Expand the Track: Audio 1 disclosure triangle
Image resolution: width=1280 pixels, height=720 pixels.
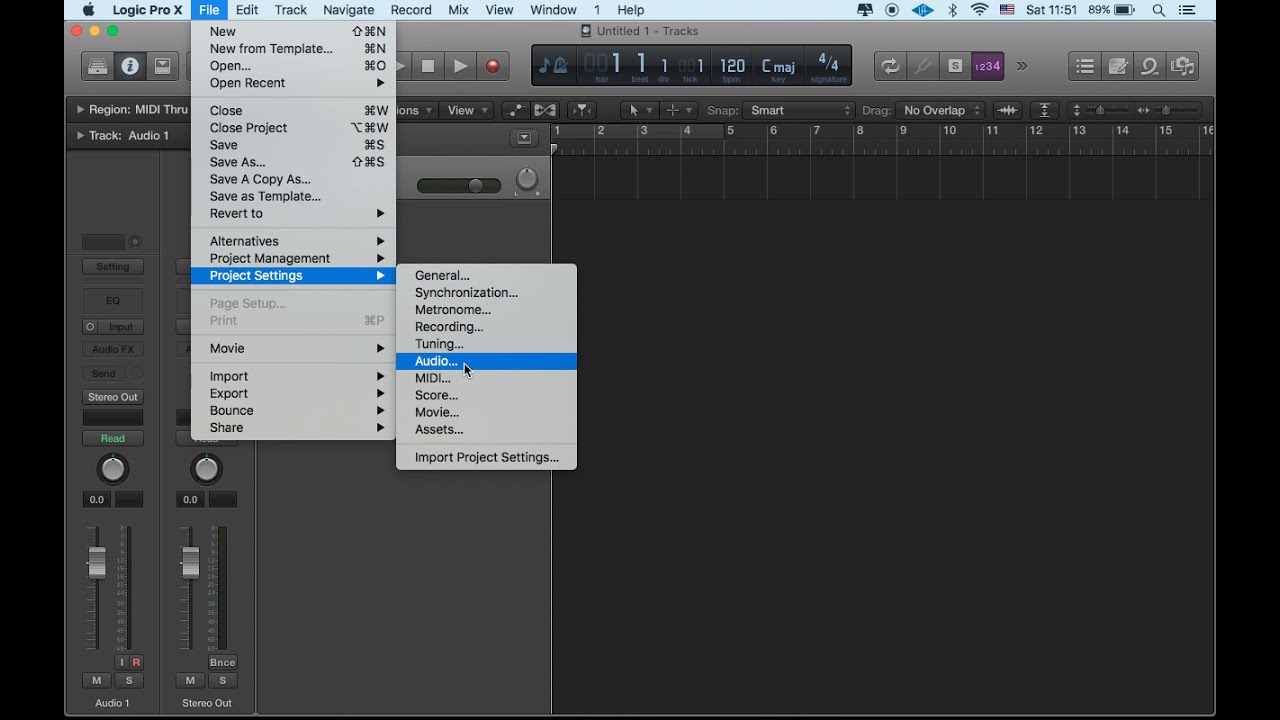tap(80, 135)
